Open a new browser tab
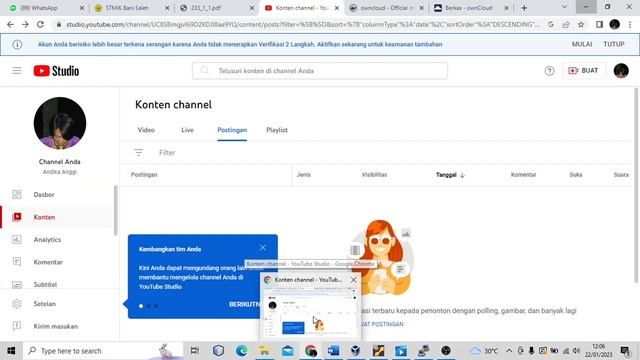 pos(524,8)
